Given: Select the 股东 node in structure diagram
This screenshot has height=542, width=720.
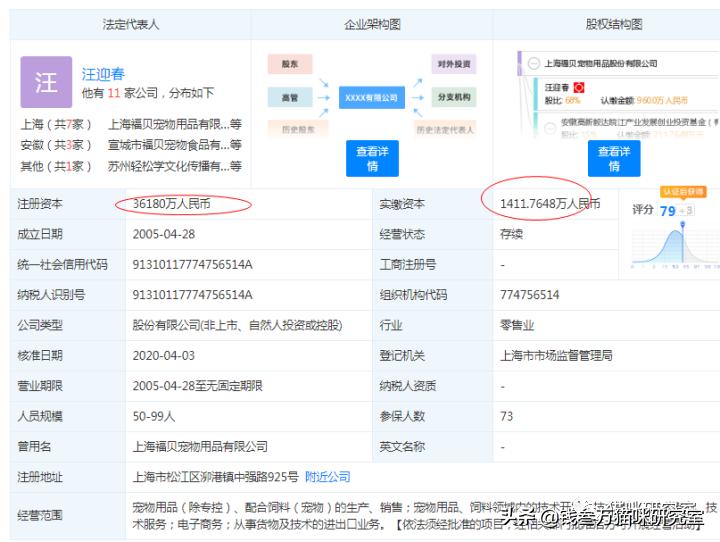Looking at the screenshot, I should [290, 64].
